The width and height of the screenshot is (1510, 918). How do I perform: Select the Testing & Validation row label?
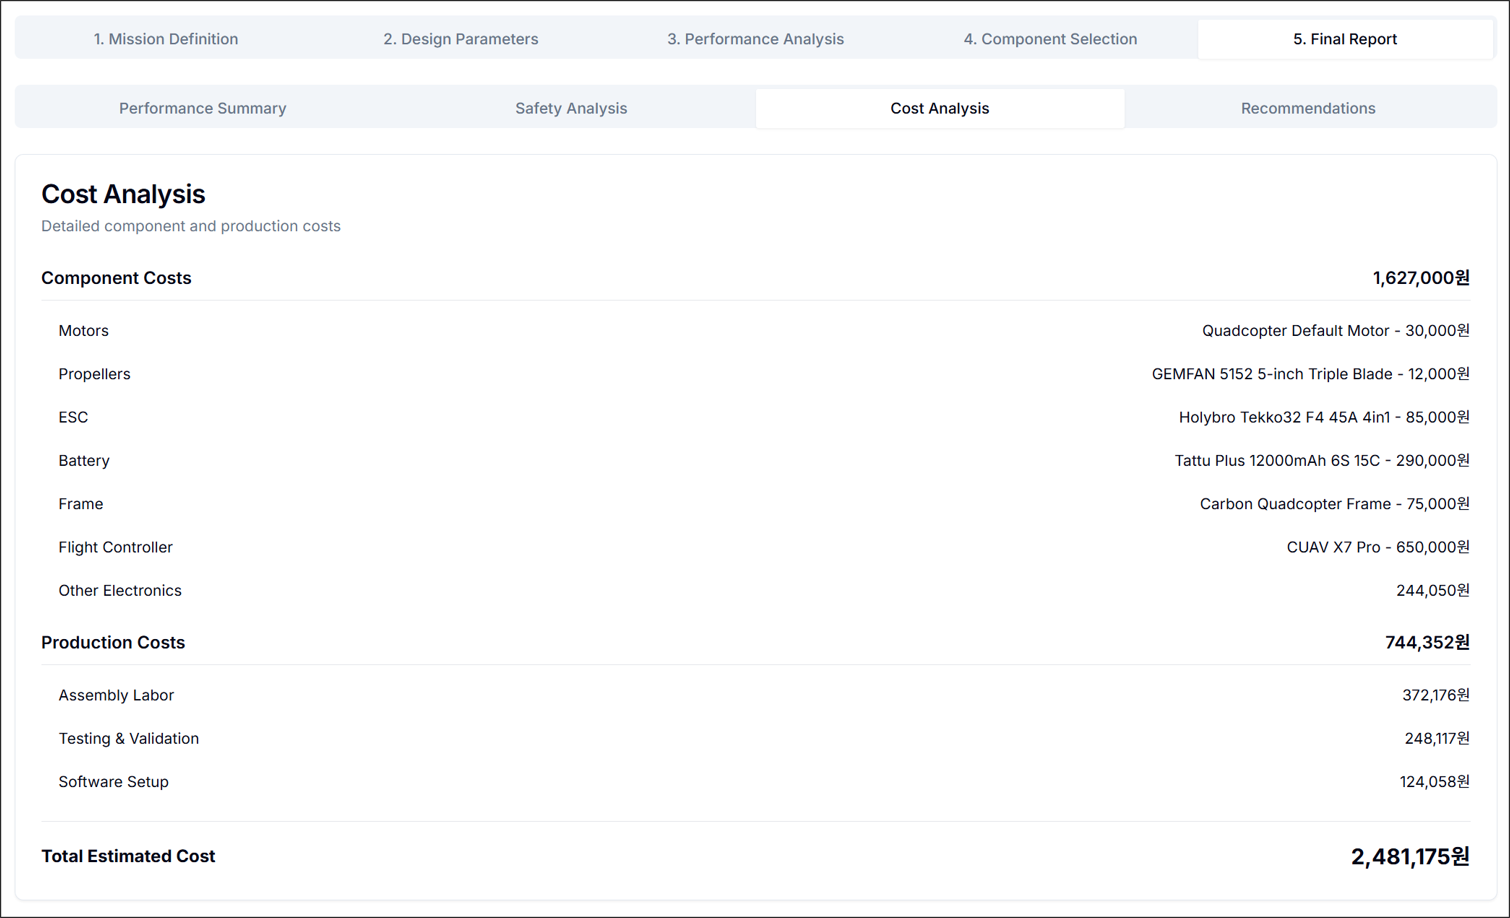(x=128, y=739)
